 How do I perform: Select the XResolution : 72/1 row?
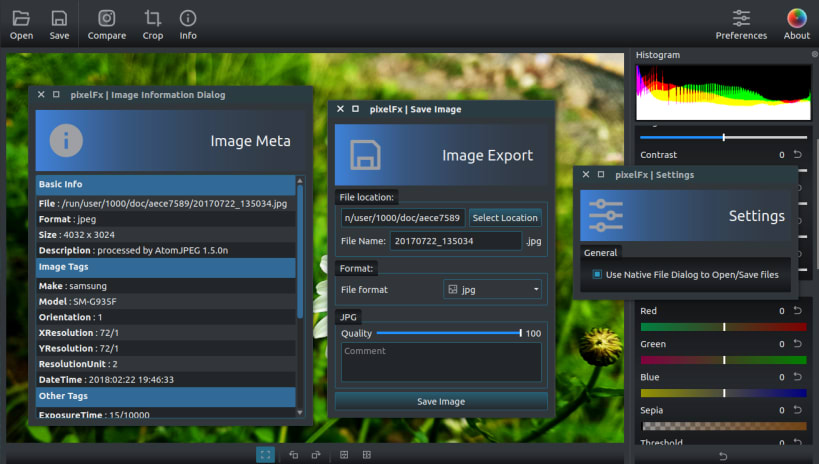[x=166, y=333]
